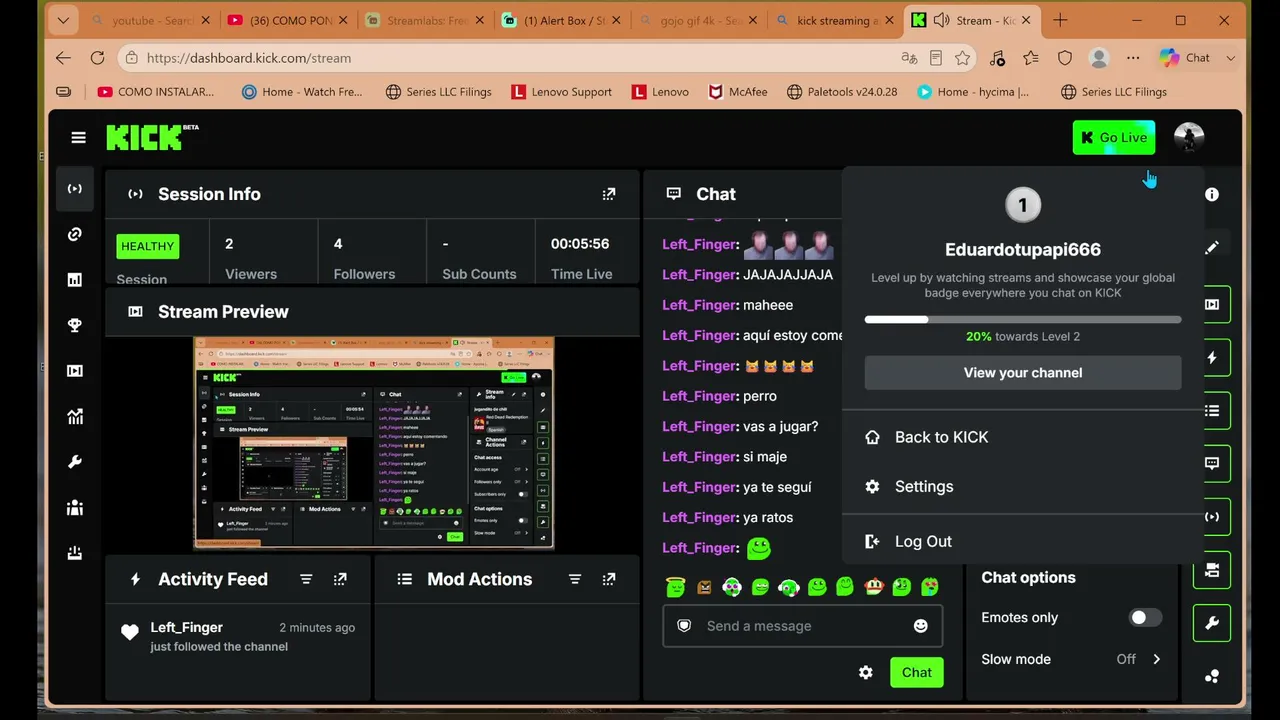Favorite this page with the star icon
1280x720 pixels.
pos(962,58)
